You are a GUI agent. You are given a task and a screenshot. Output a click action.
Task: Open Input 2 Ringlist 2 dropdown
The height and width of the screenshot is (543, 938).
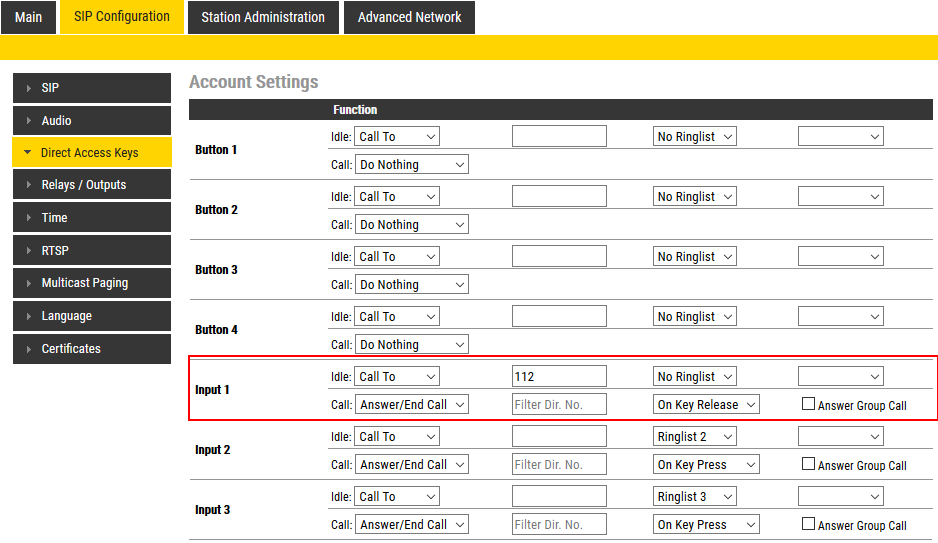pos(694,437)
